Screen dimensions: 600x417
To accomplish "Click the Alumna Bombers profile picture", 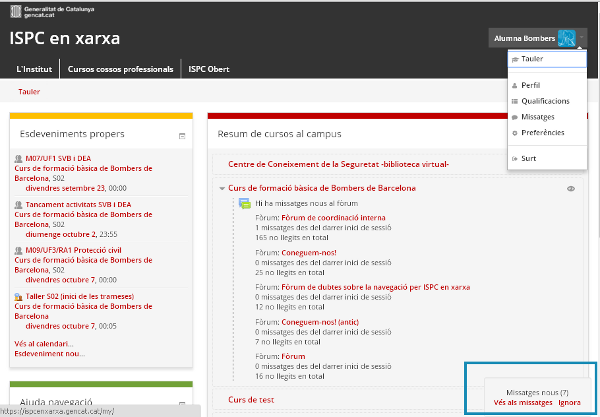I will click(567, 38).
